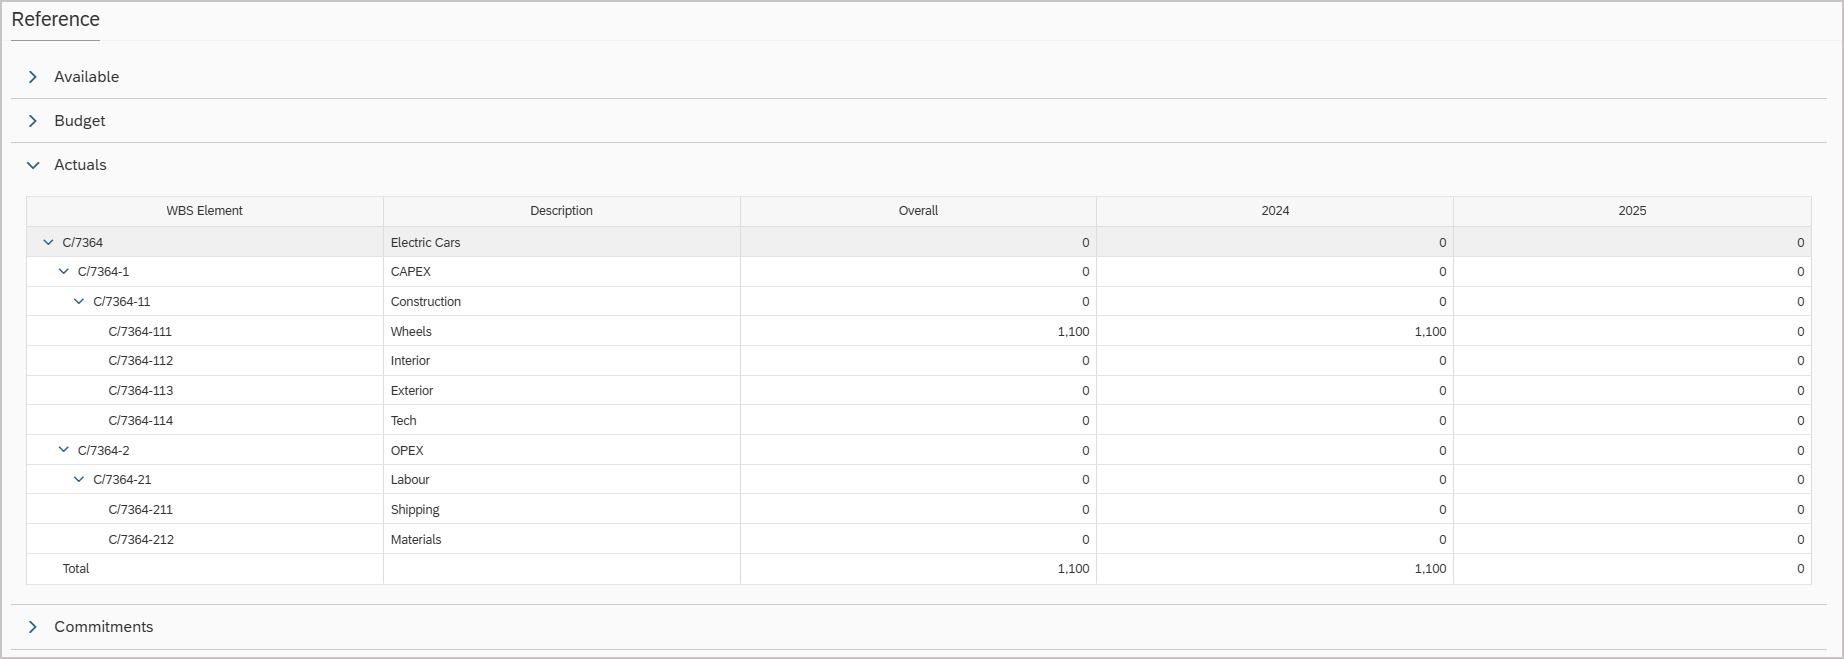Click the C/7364-2 WBS element text
This screenshot has width=1844, height=659.
pos(104,450)
